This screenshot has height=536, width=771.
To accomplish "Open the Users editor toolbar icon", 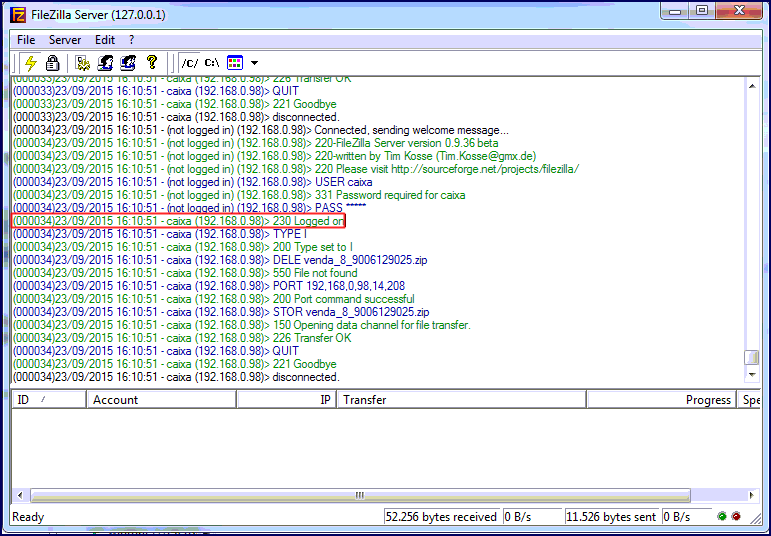I will pyautogui.click(x=105, y=63).
